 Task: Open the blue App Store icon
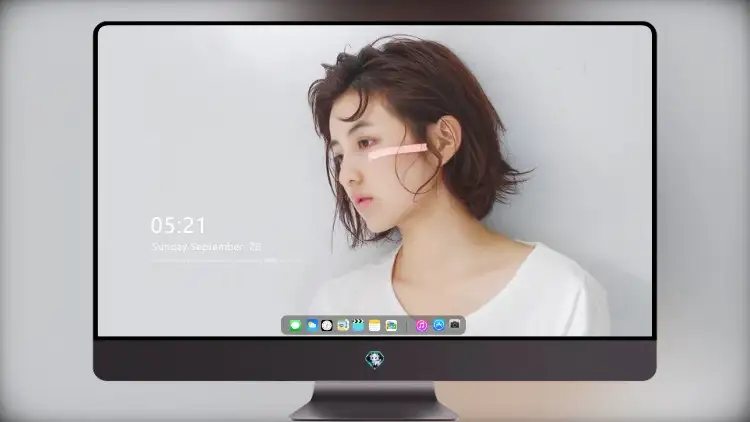pos(438,325)
